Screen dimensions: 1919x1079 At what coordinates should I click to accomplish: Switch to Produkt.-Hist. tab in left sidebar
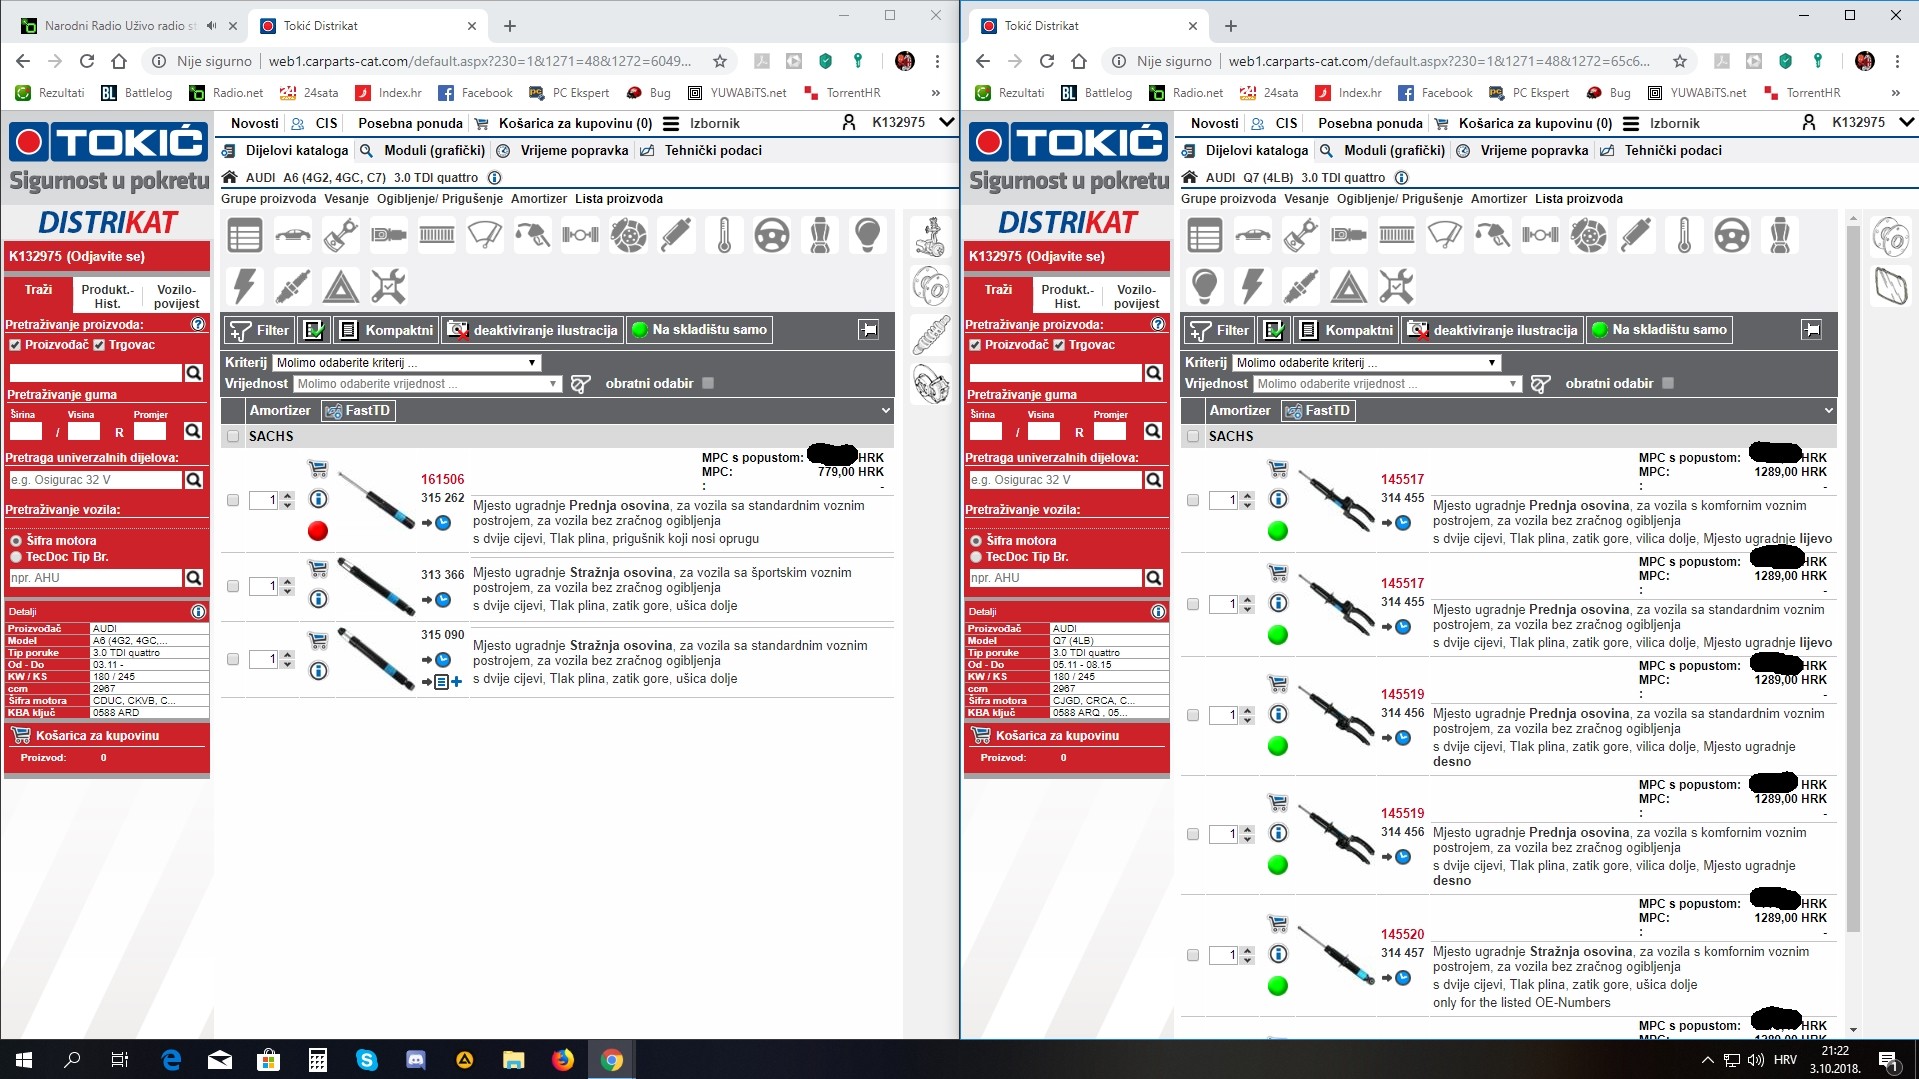pos(107,296)
